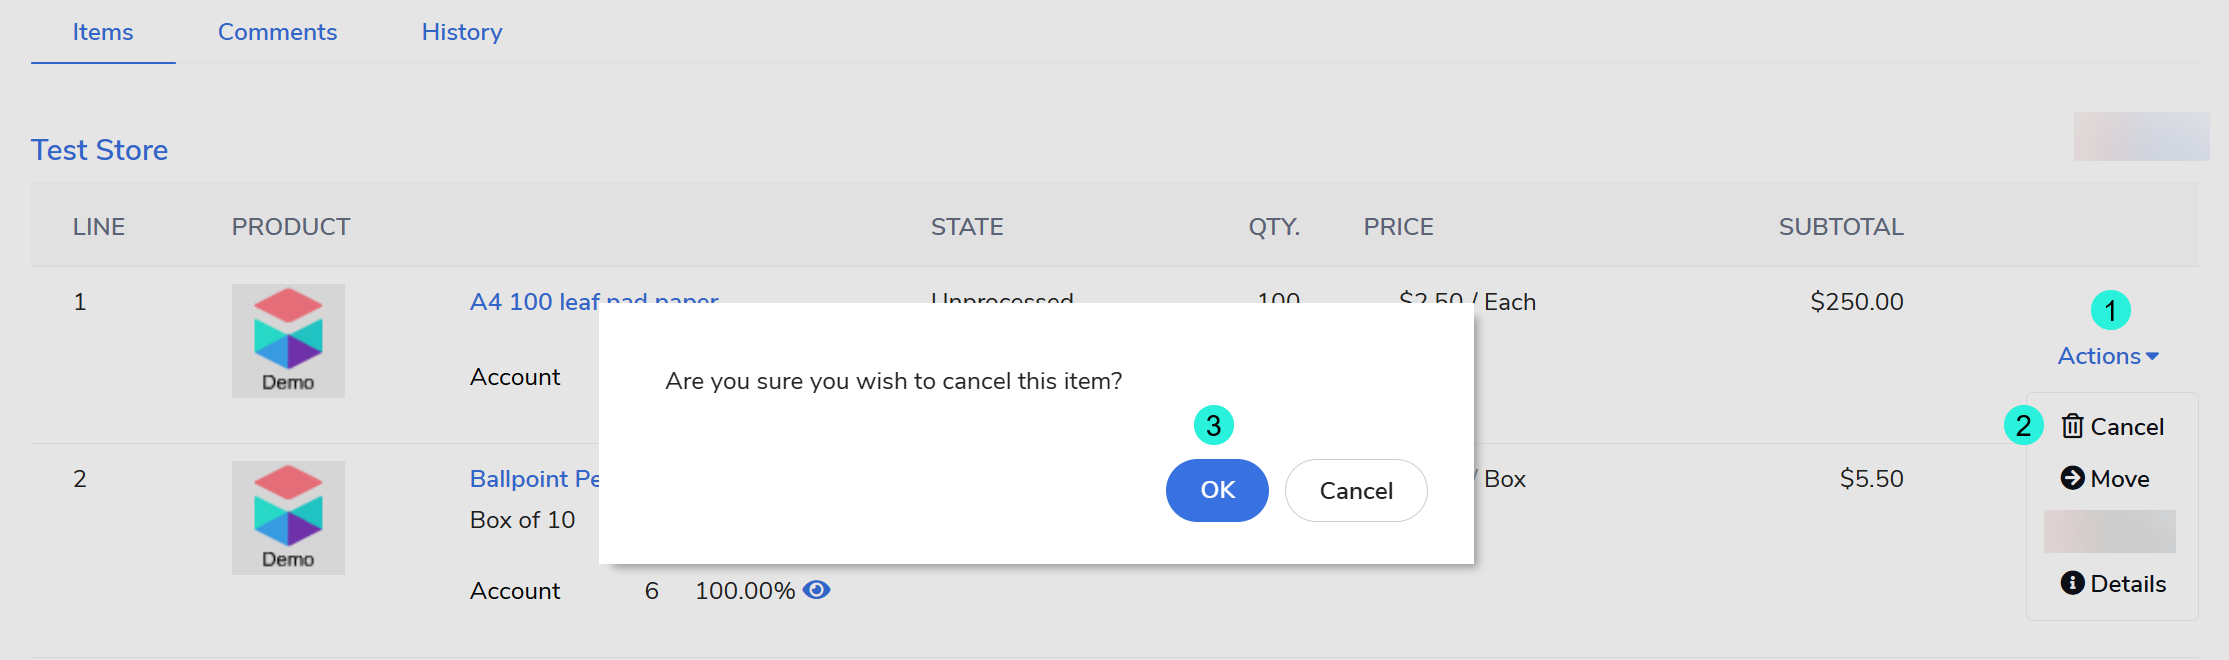The width and height of the screenshot is (2229, 660).
Task: Click the trash icon beside Cancel
Action: point(2072,427)
